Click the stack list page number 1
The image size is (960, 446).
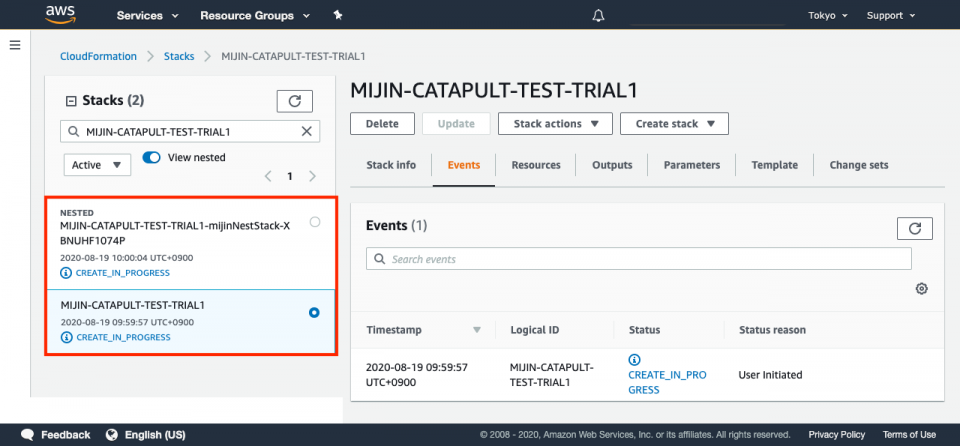[290, 176]
